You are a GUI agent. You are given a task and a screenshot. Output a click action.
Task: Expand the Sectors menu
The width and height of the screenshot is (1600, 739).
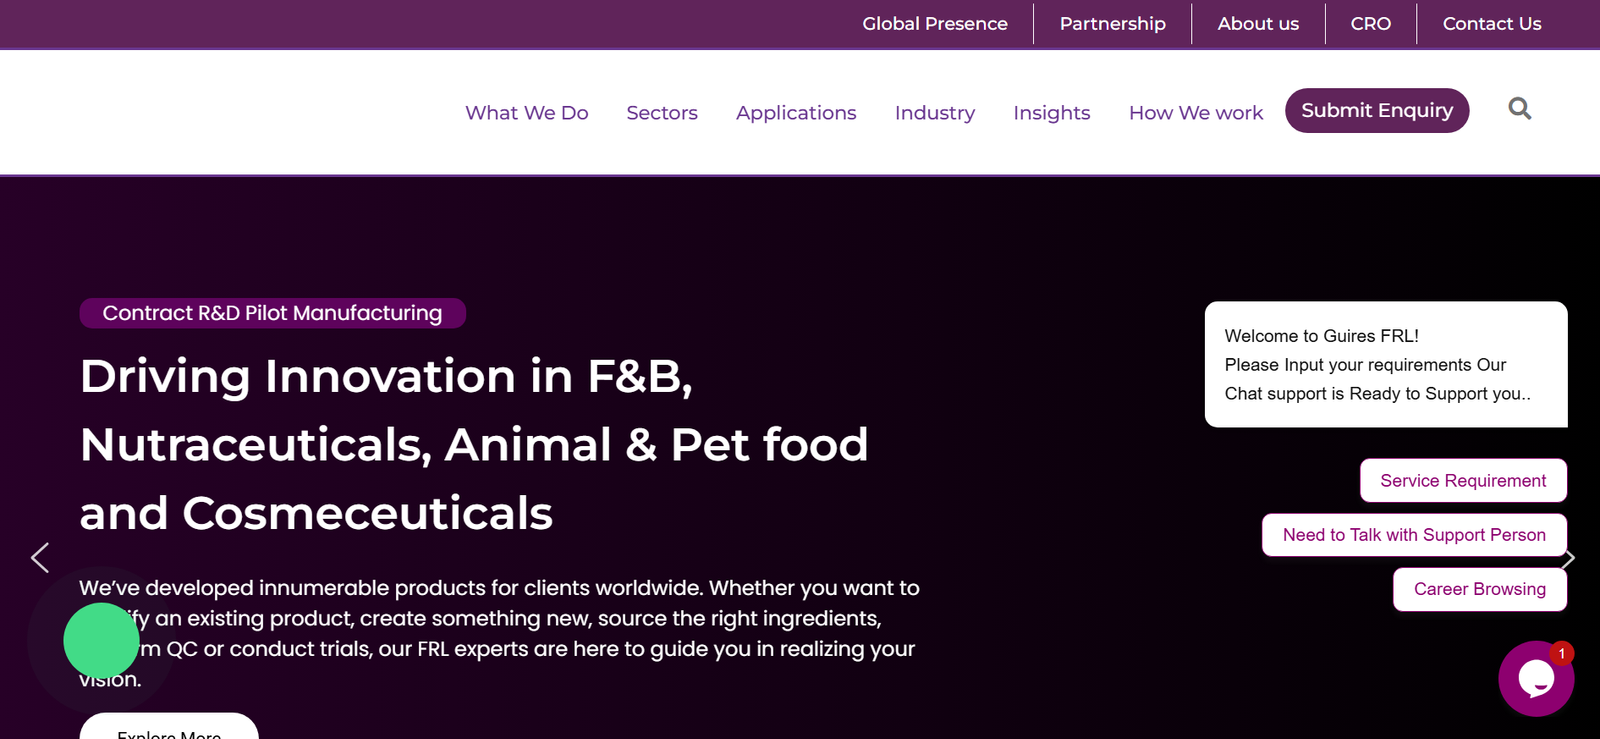click(662, 113)
